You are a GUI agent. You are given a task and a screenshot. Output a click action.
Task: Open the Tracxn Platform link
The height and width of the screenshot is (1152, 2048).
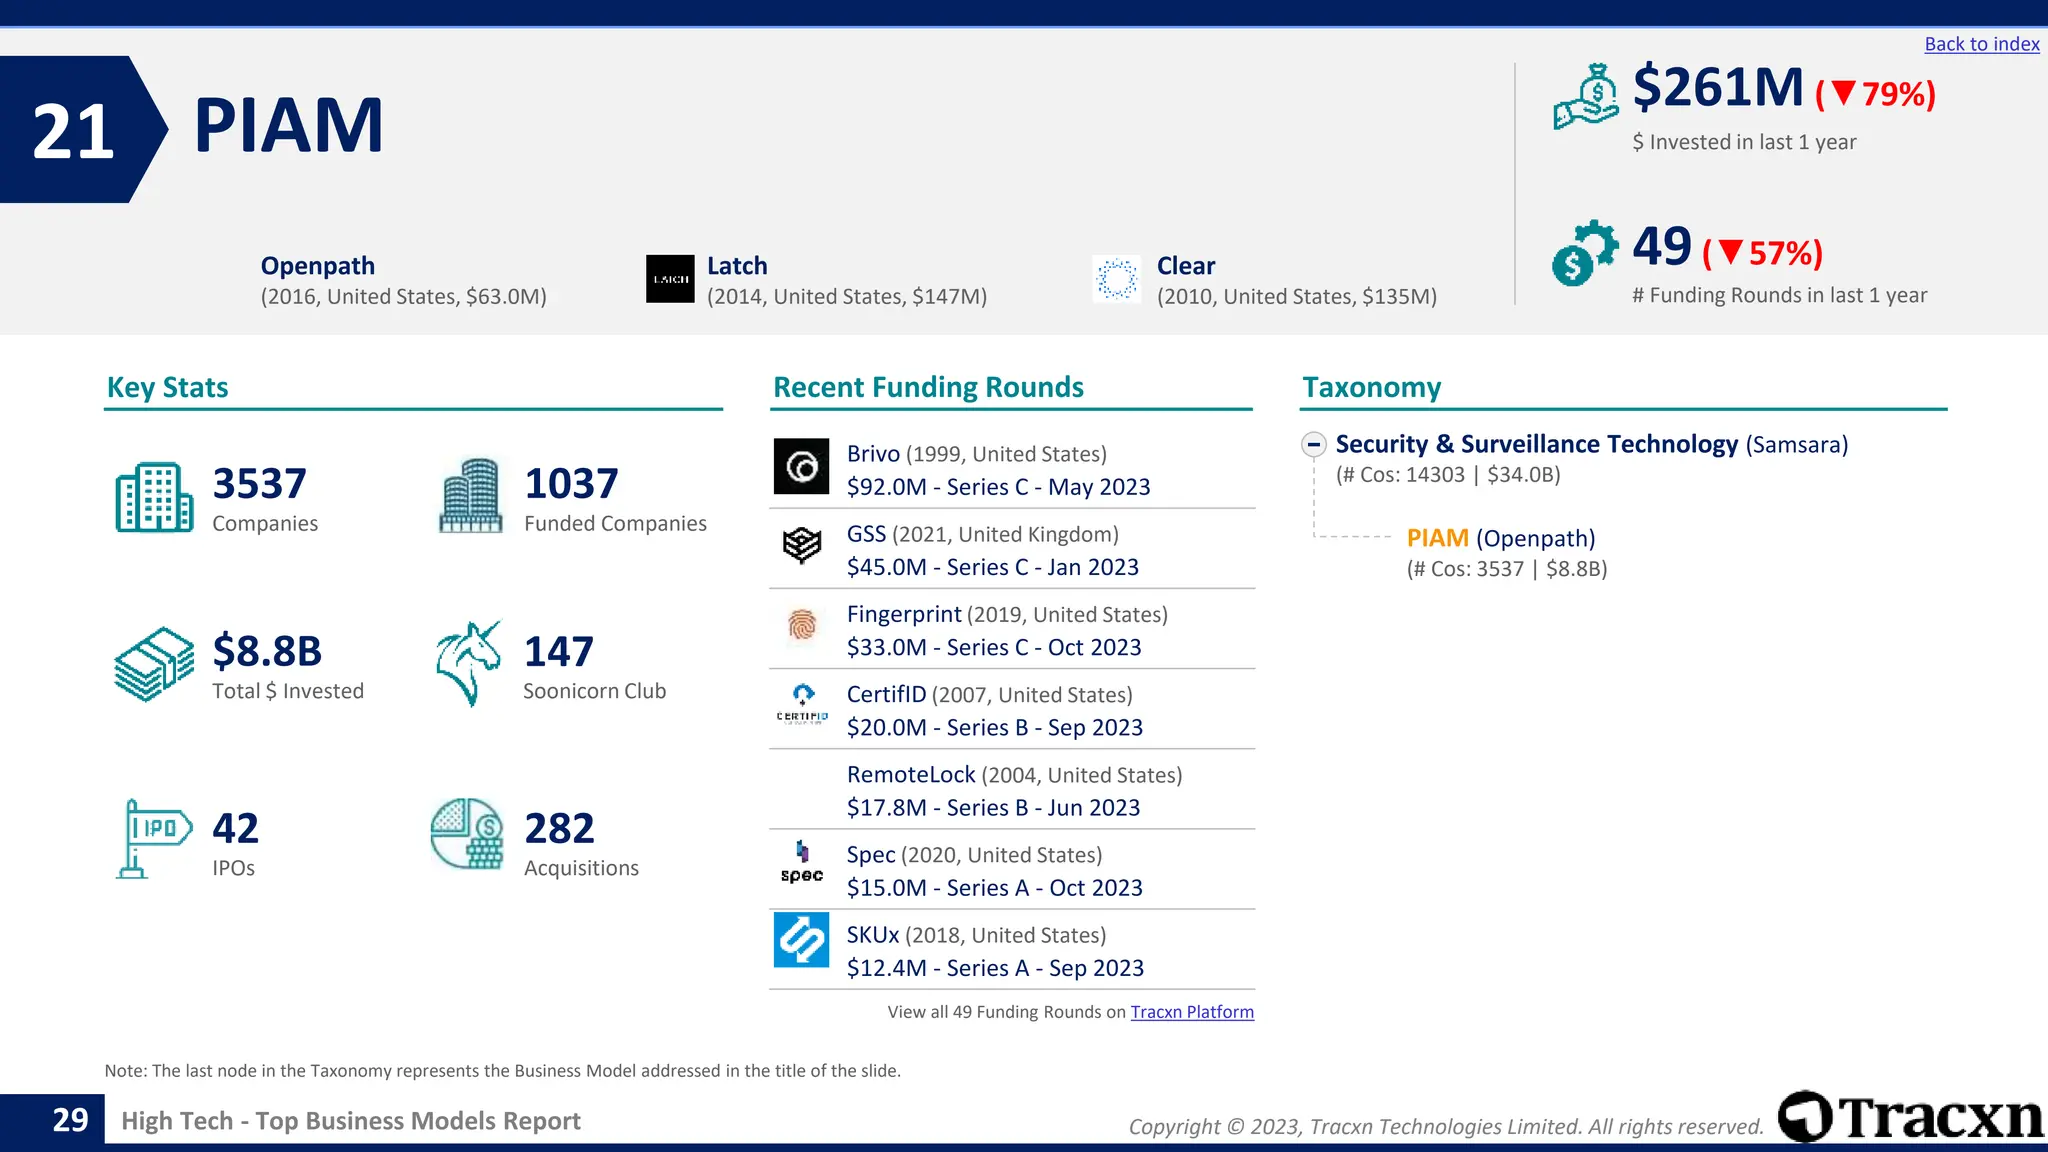1191,1012
